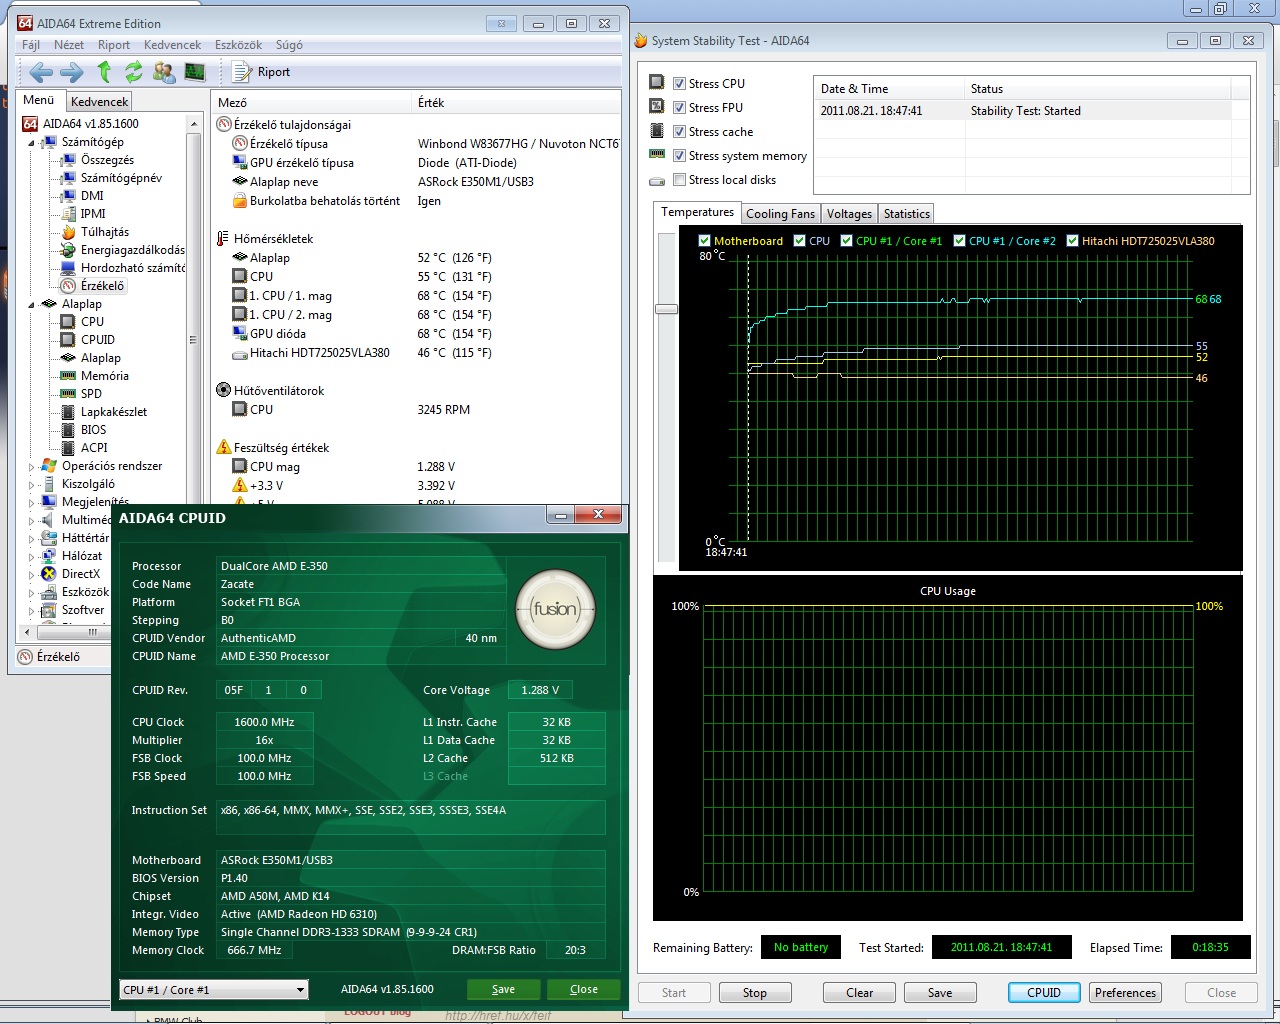Click the Fusion logo in CPUID window
Image resolution: width=1280 pixels, height=1024 pixels.
556,609
